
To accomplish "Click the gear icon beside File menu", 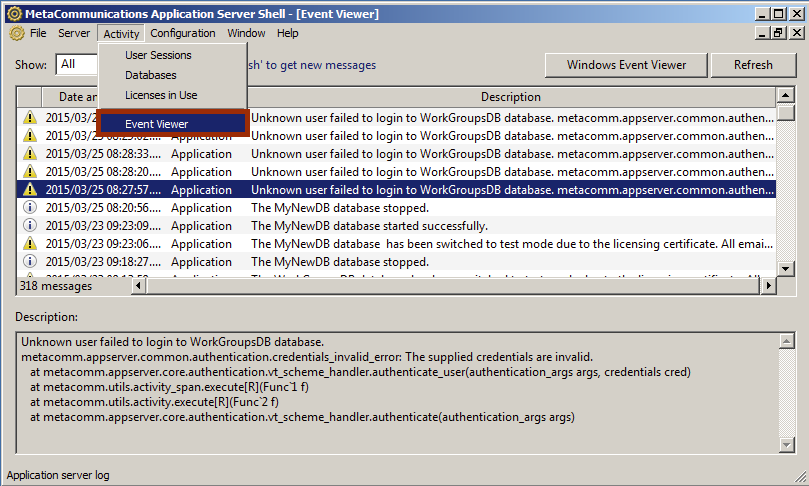I will (x=17, y=34).
